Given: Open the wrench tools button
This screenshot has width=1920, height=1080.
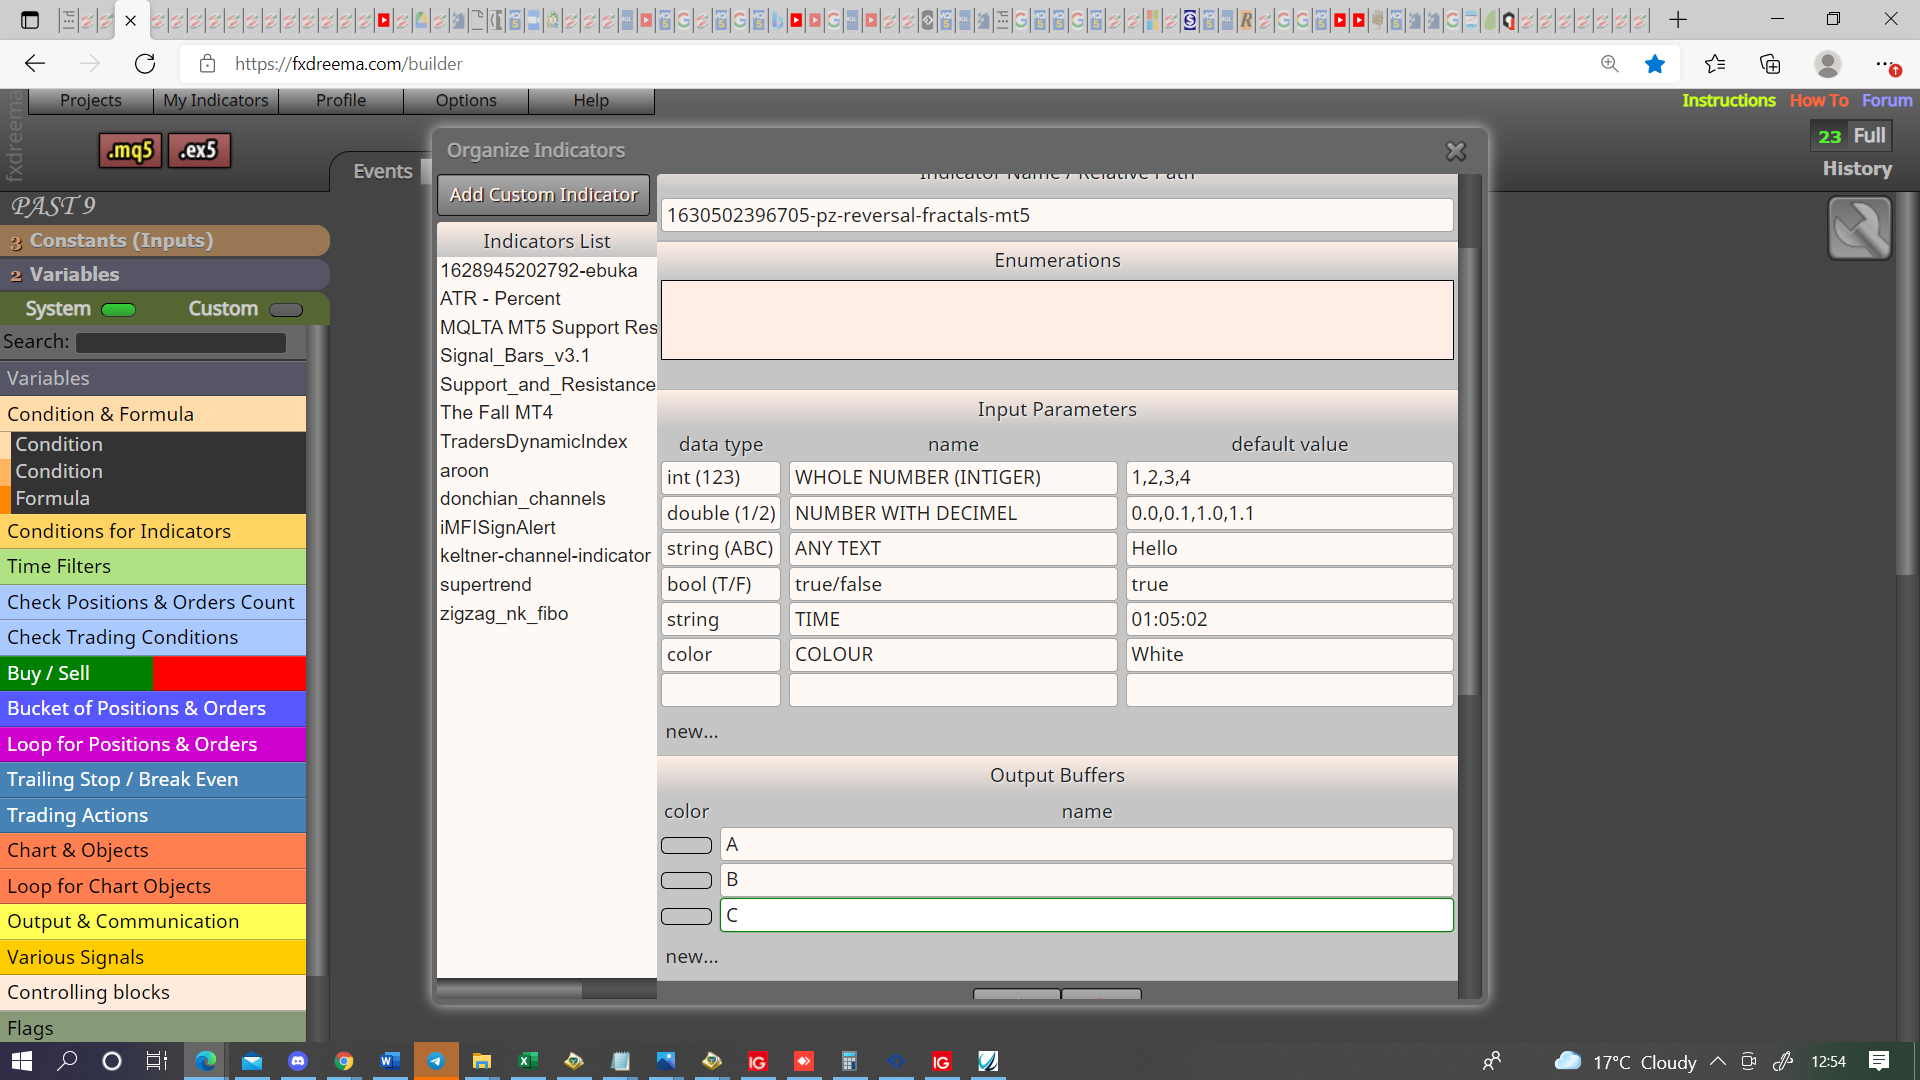Looking at the screenshot, I should (x=1859, y=228).
